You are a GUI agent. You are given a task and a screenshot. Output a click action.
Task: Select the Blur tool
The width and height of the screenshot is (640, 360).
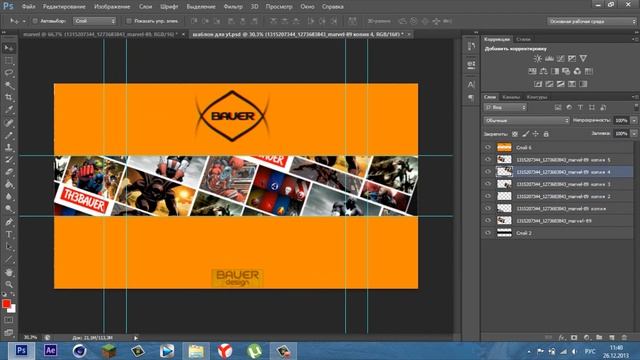coord(9,197)
